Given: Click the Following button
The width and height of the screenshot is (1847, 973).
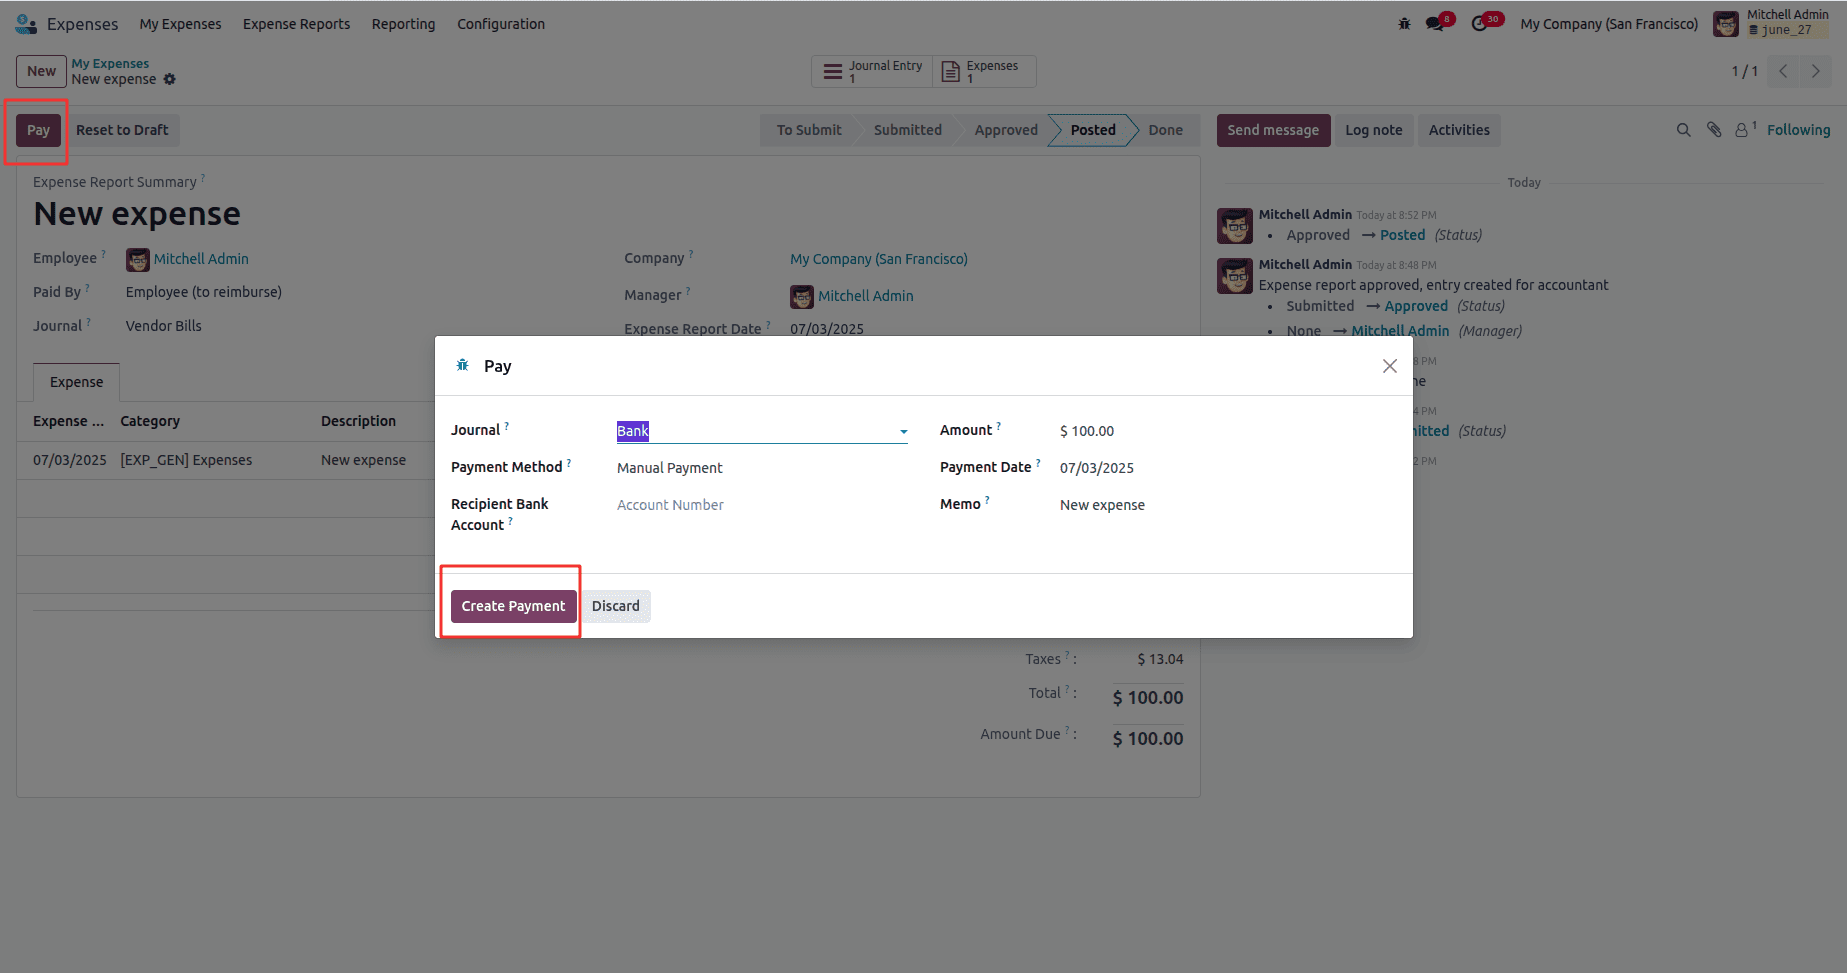Looking at the screenshot, I should [1798, 130].
